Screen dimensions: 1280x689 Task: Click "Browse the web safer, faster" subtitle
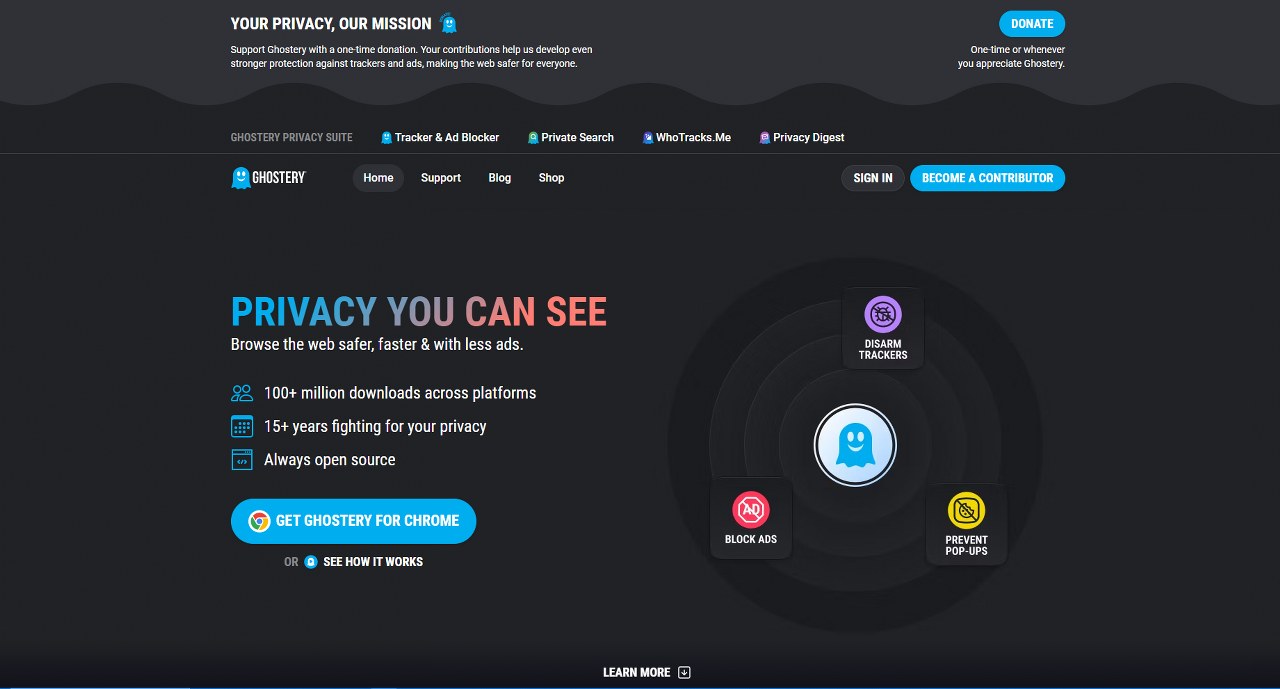(x=377, y=344)
